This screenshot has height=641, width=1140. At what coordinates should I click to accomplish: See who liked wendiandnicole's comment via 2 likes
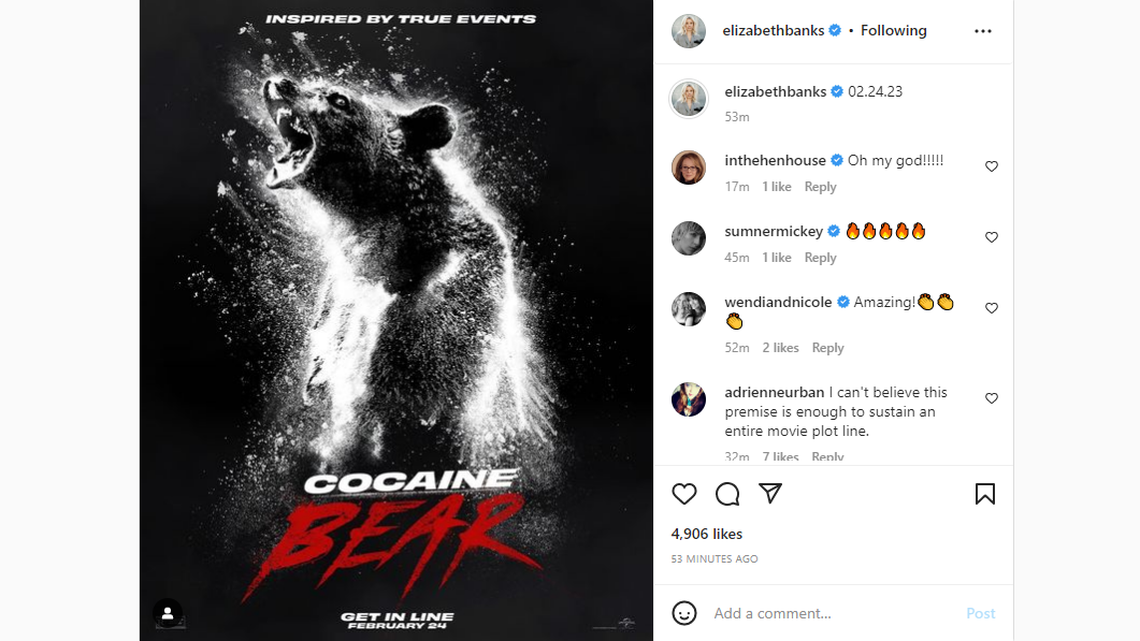coord(780,347)
